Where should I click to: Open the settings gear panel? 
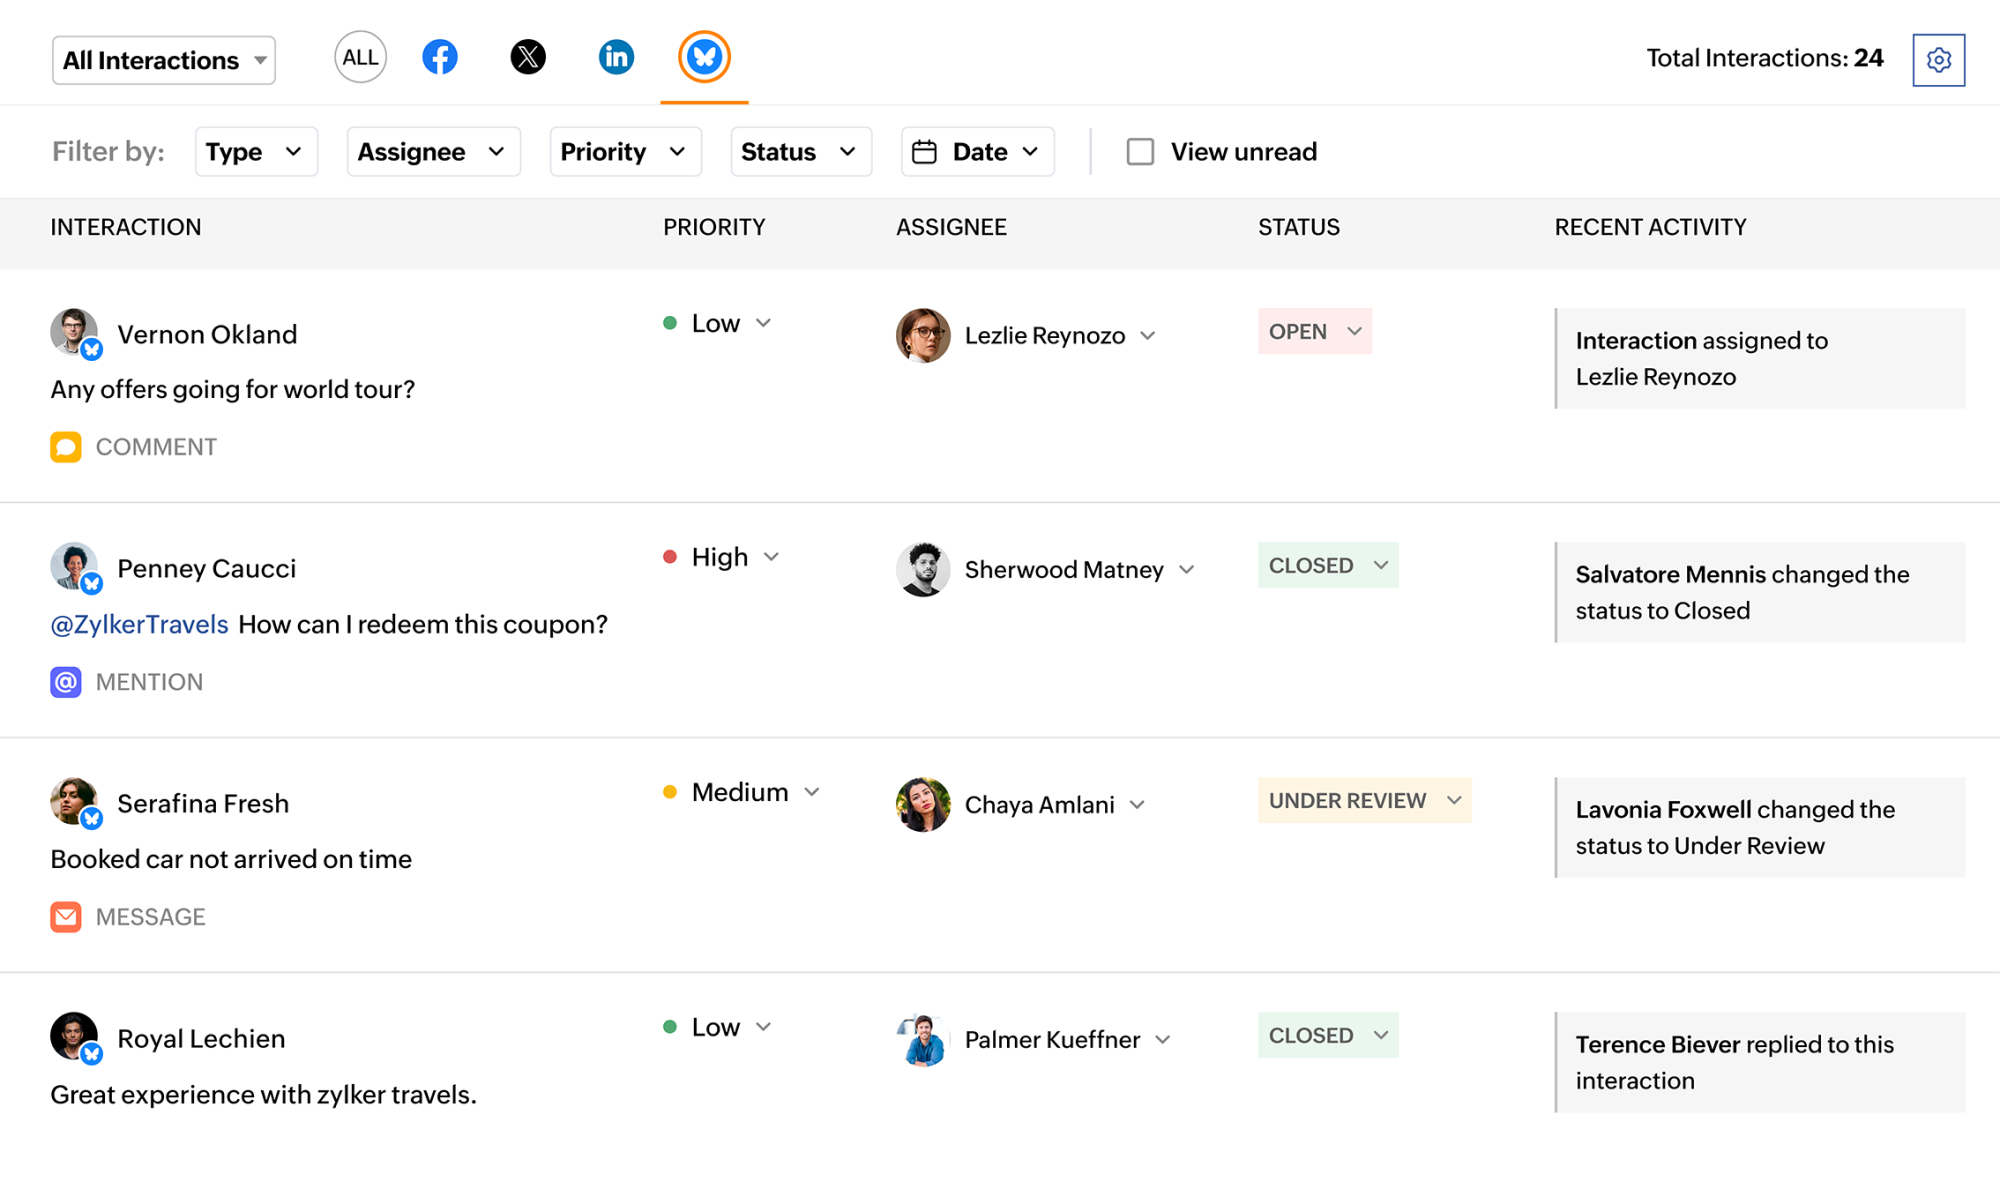point(1938,59)
